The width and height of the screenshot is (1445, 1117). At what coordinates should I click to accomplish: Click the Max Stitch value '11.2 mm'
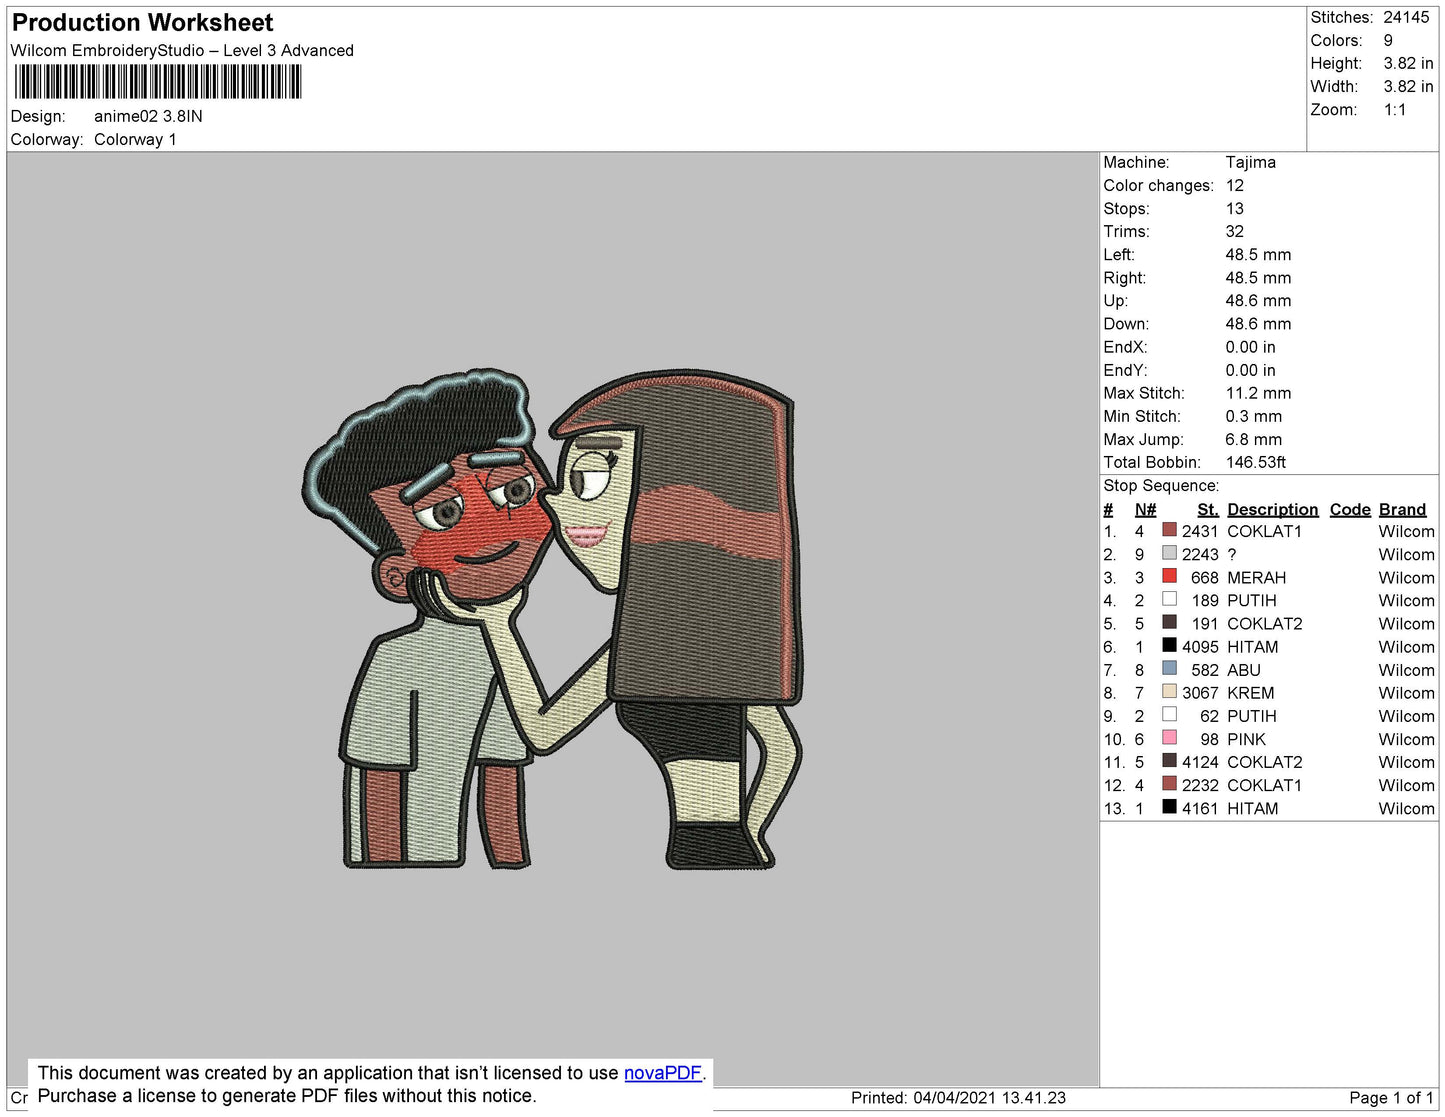[x=1258, y=393]
